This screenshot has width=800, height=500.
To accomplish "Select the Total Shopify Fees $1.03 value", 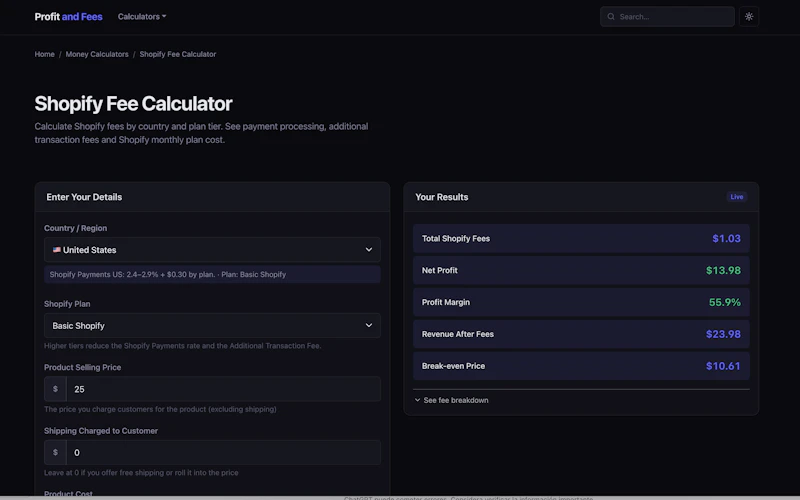I will pos(727,238).
